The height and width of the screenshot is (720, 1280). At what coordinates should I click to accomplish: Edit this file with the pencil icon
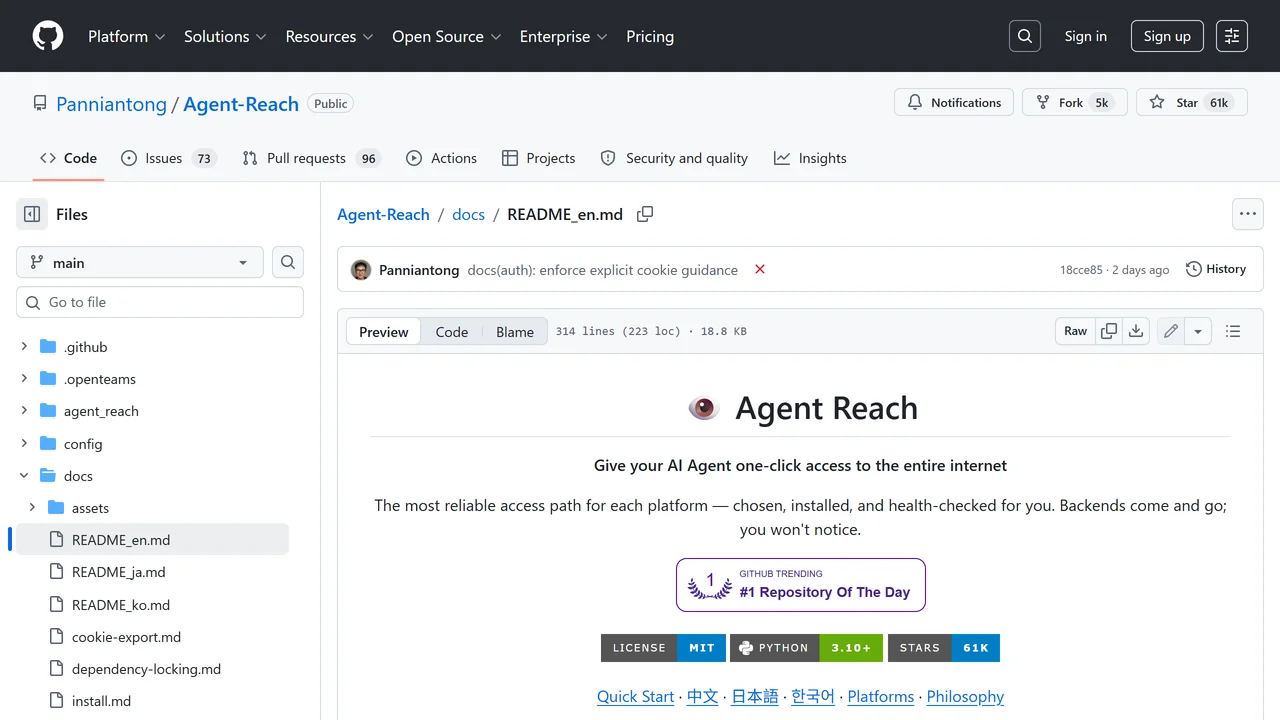coord(1171,331)
